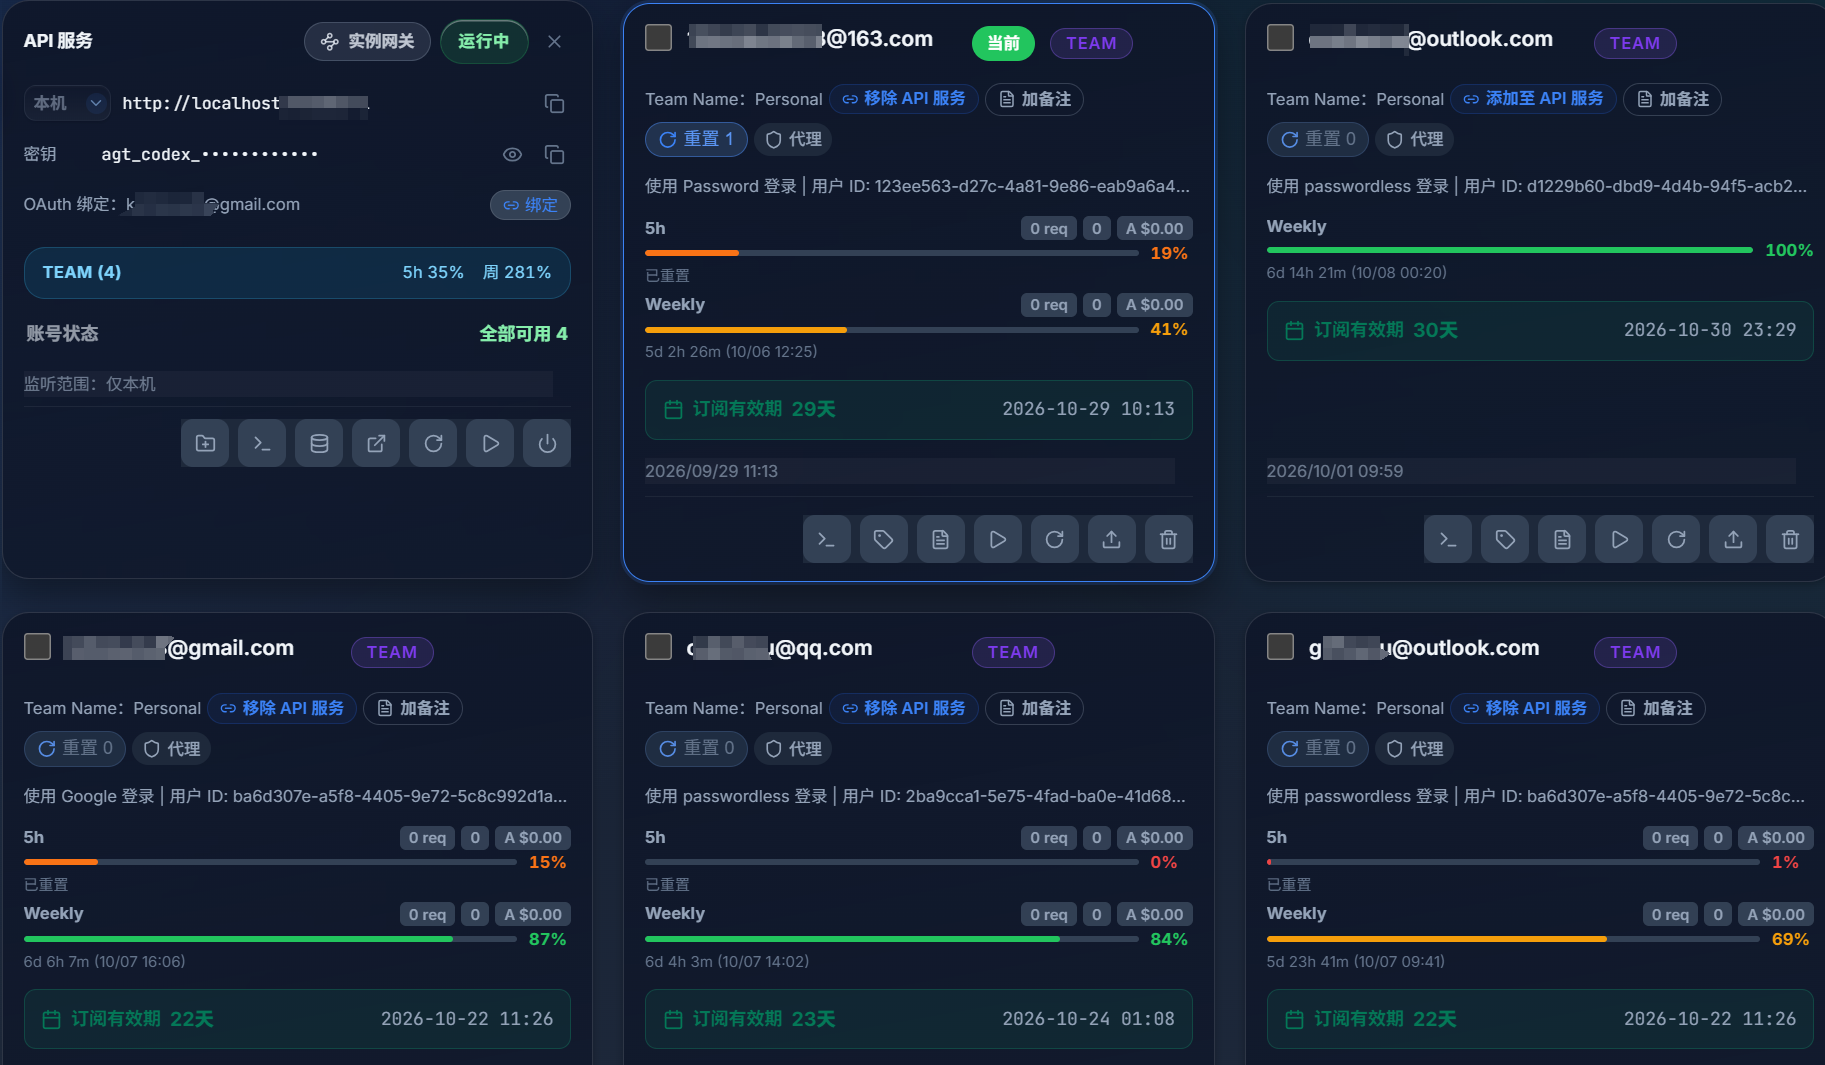Delete the 163.com account
The height and width of the screenshot is (1065, 1825).
[x=1168, y=539]
